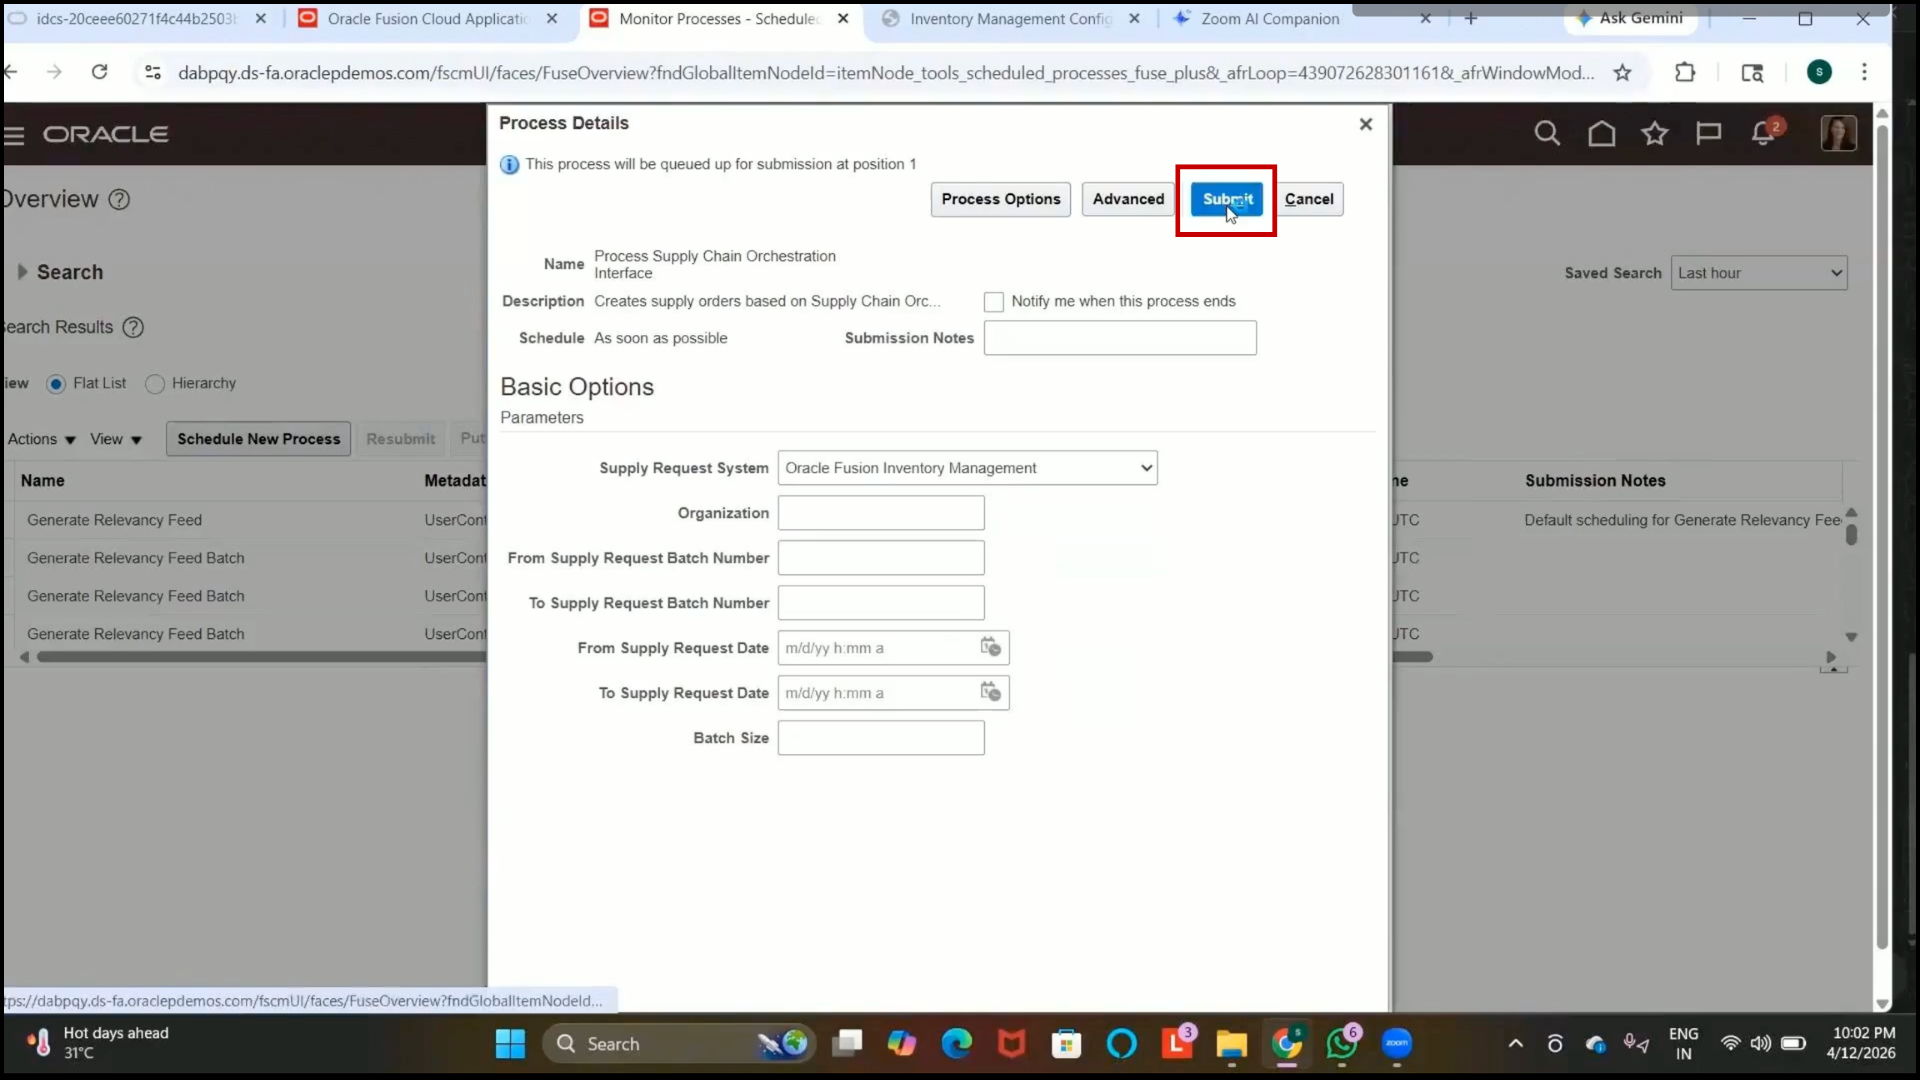Open the volume control in system tray
The height and width of the screenshot is (1080, 1920).
pyautogui.click(x=1761, y=1043)
